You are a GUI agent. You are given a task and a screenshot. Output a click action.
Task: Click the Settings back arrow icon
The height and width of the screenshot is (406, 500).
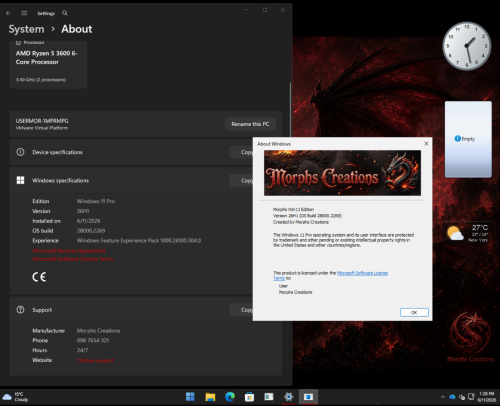click(8, 13)
